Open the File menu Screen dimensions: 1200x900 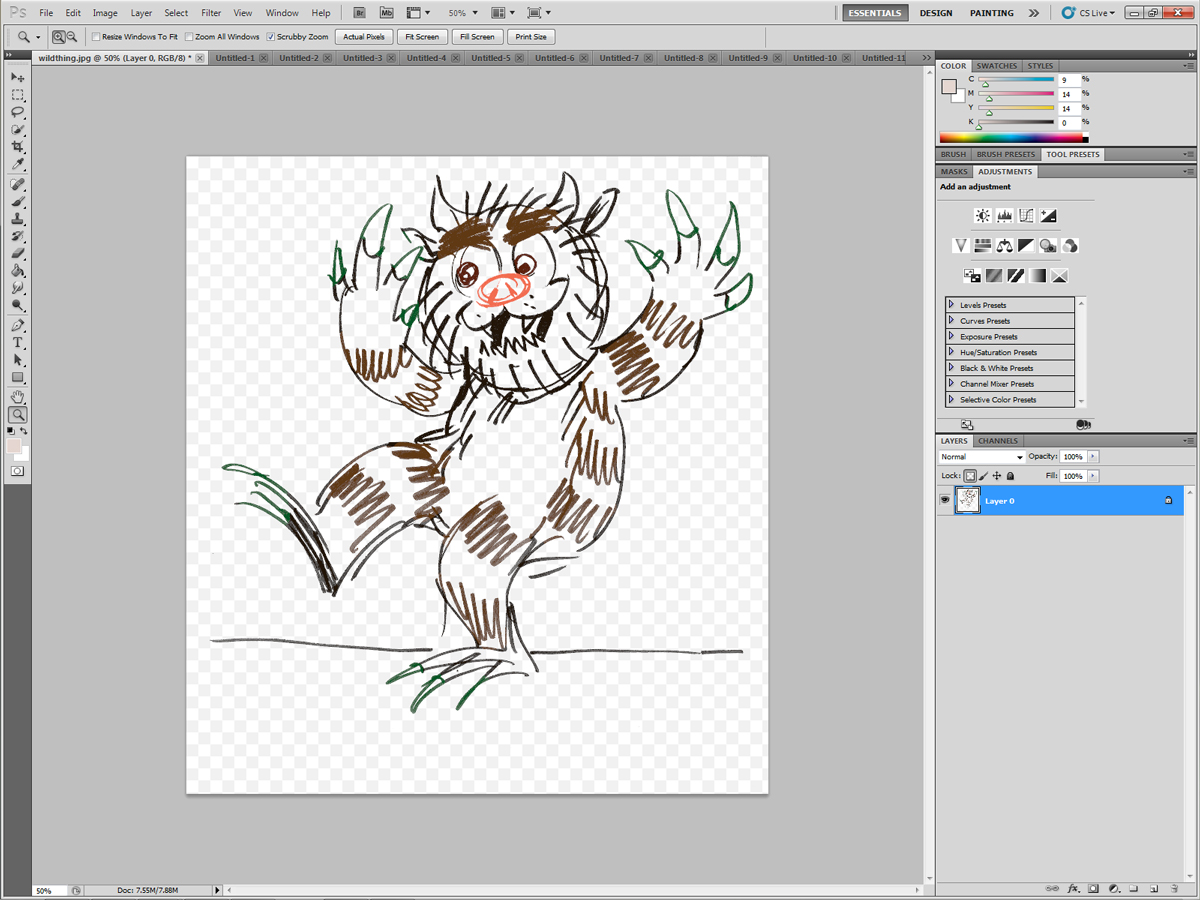point(46,13)
